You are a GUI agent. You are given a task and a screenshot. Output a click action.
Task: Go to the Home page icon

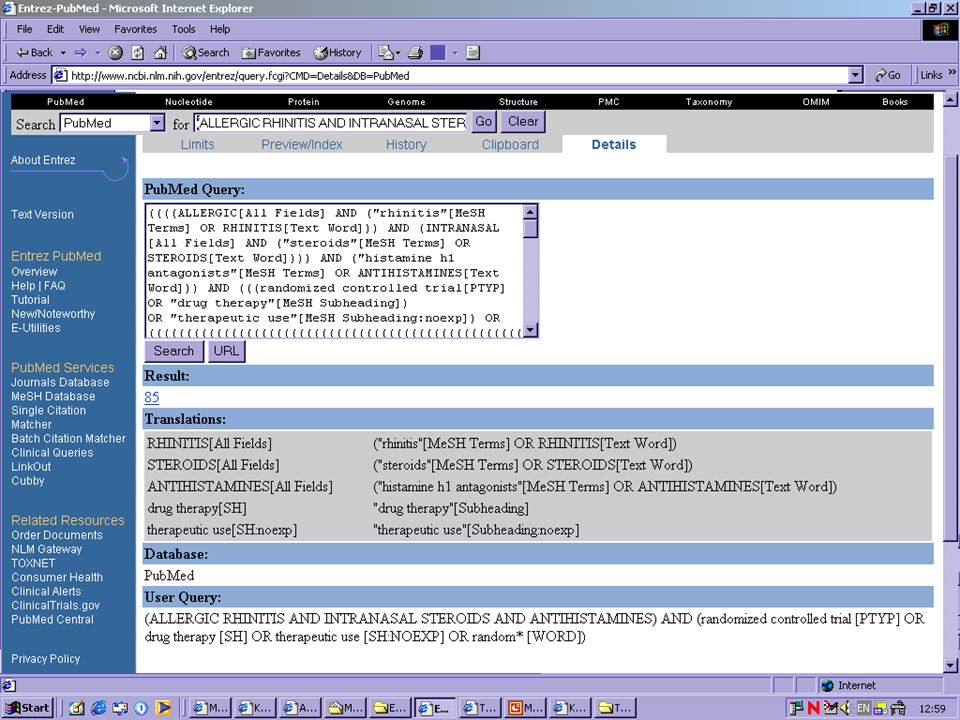(x=160, y=53)
